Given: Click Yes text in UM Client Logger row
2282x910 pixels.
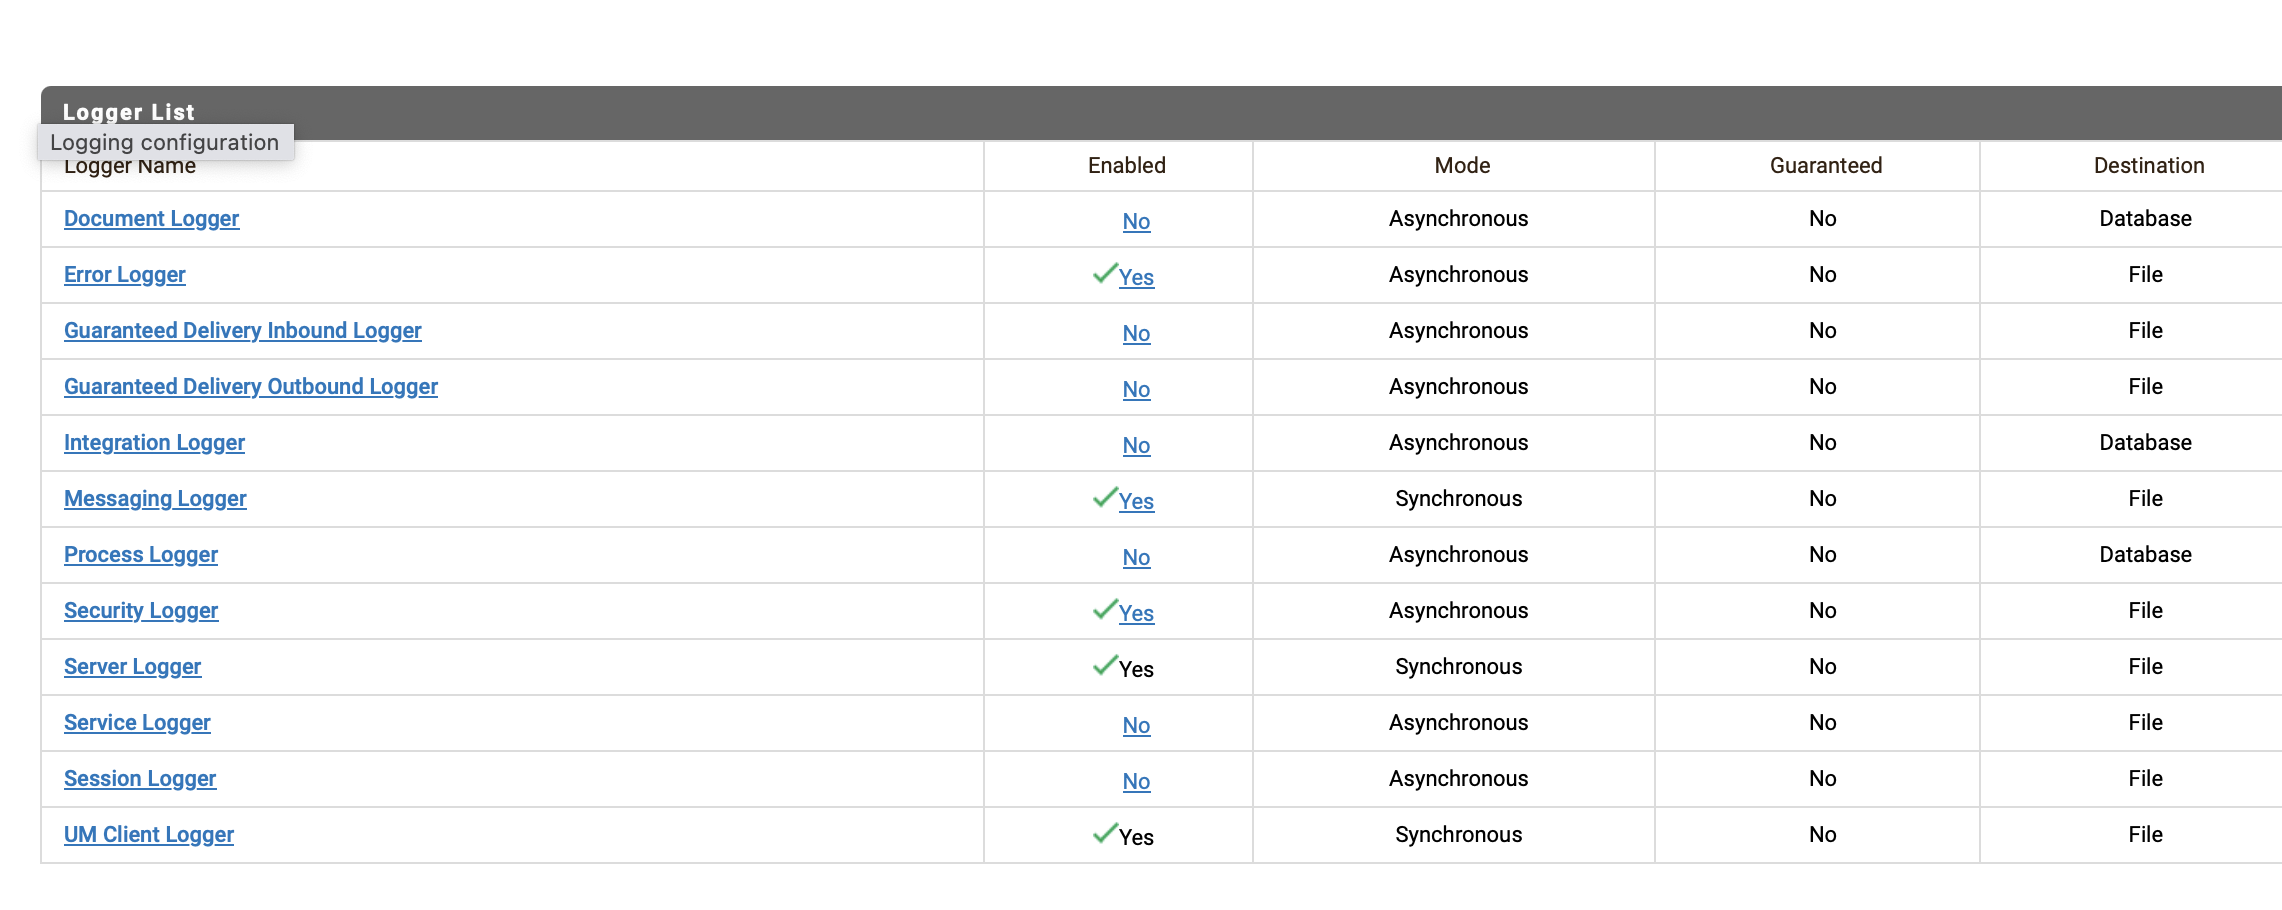Looking at the screenshot, I should pyautogui.click(x=1136, y=837).
